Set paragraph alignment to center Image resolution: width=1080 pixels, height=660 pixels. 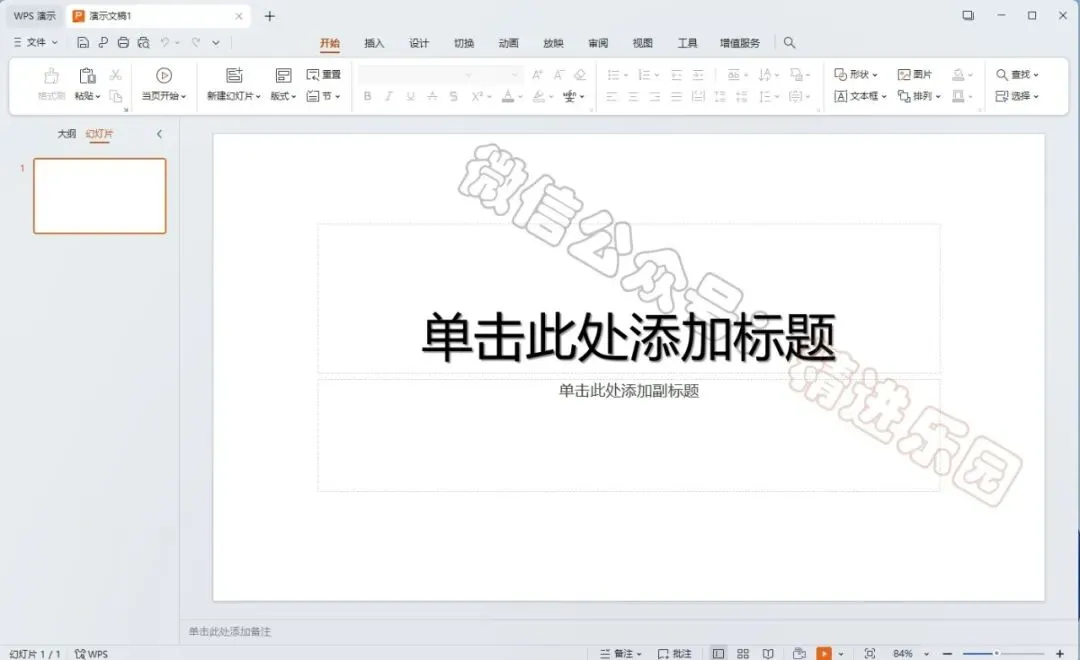pyautogui.click(x=633, y=96)
